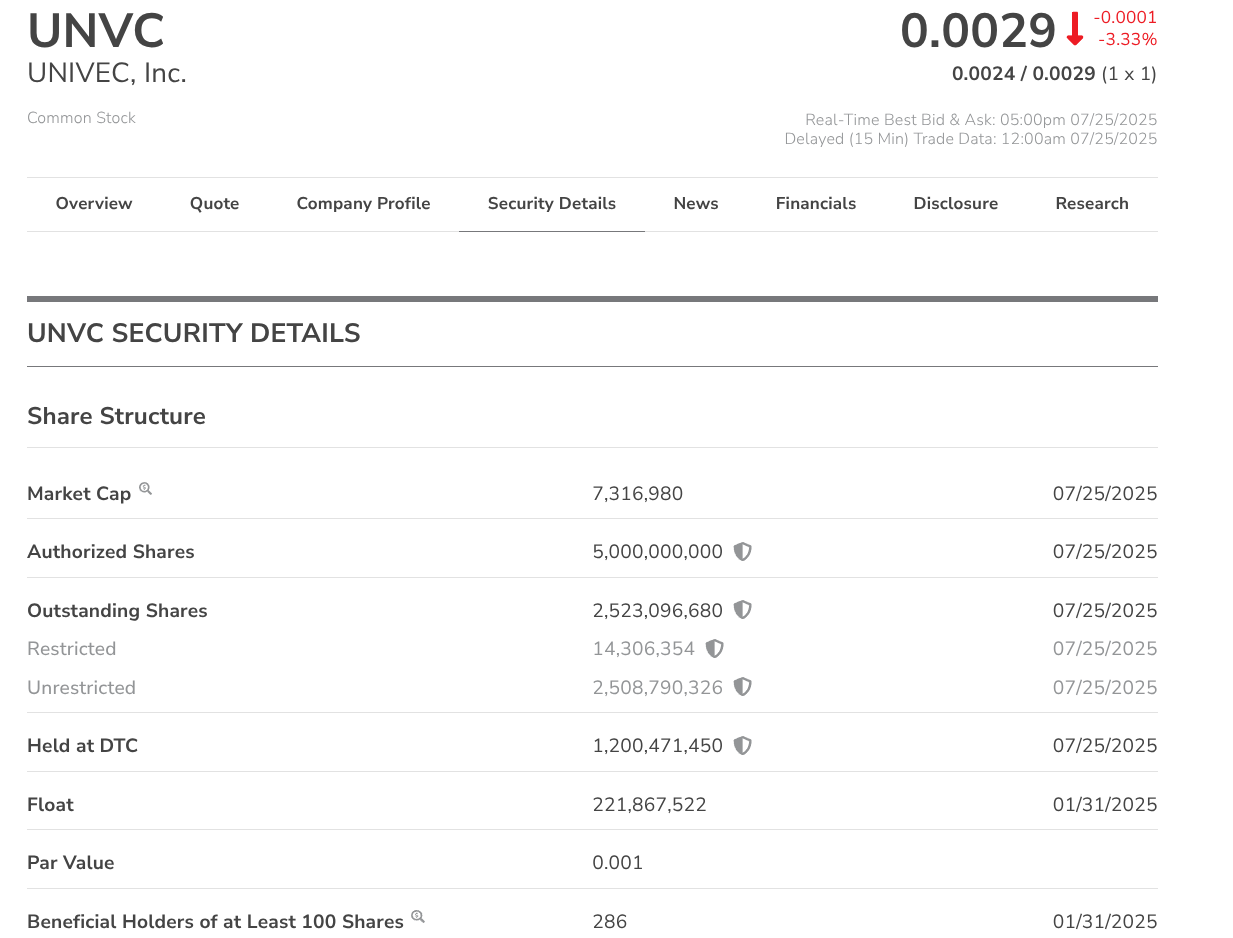Image resolution: width=1233 pixels, height=938 pixels.
Task: Click the Unrestricted row date 07/25/2025
Action: point(1105,688)
